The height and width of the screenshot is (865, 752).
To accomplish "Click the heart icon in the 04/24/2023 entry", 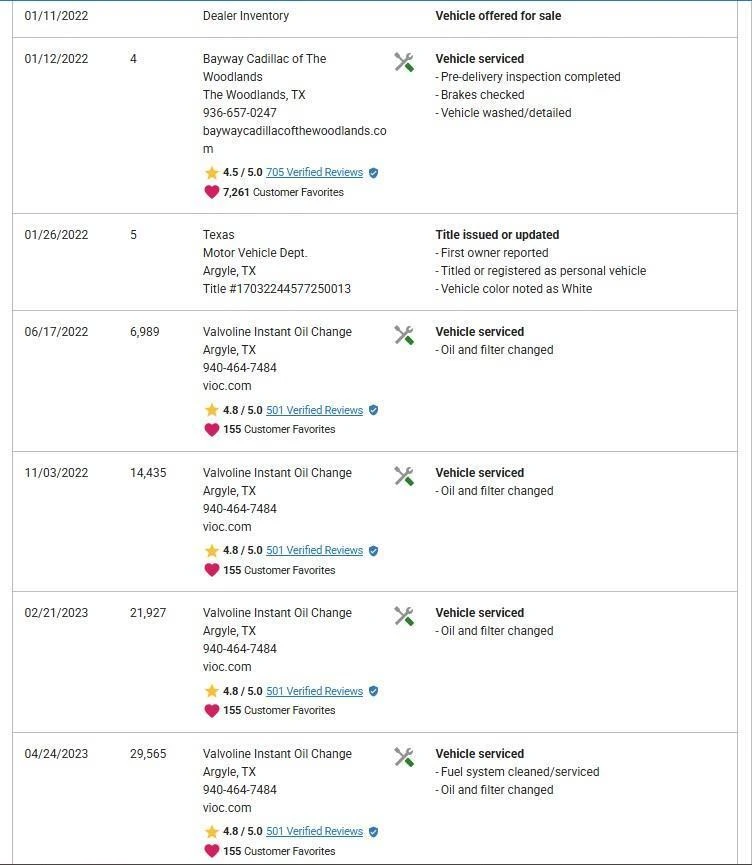I will 211,851.
